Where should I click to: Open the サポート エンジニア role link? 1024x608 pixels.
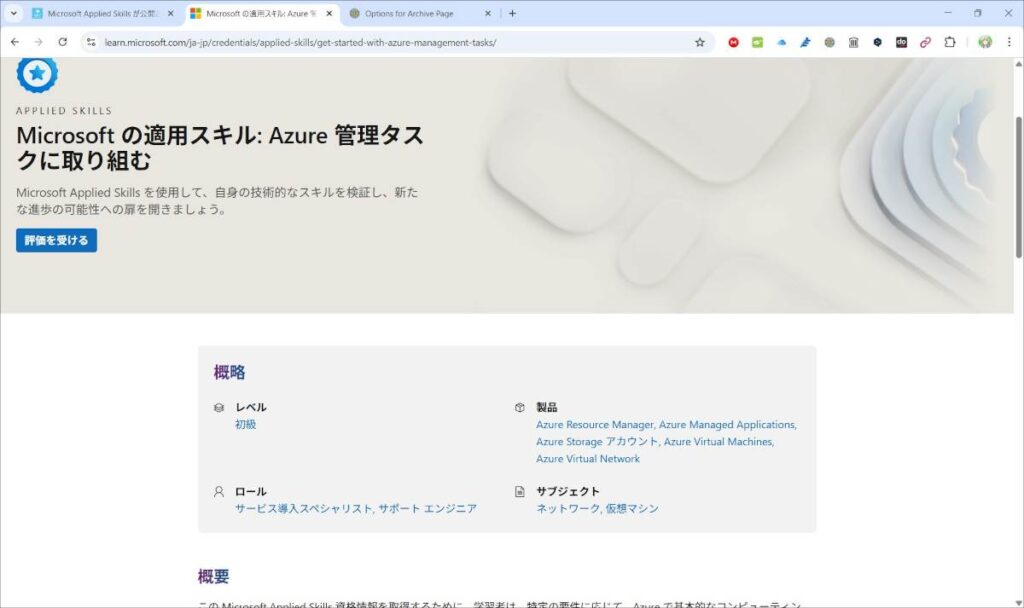[428, 508]
